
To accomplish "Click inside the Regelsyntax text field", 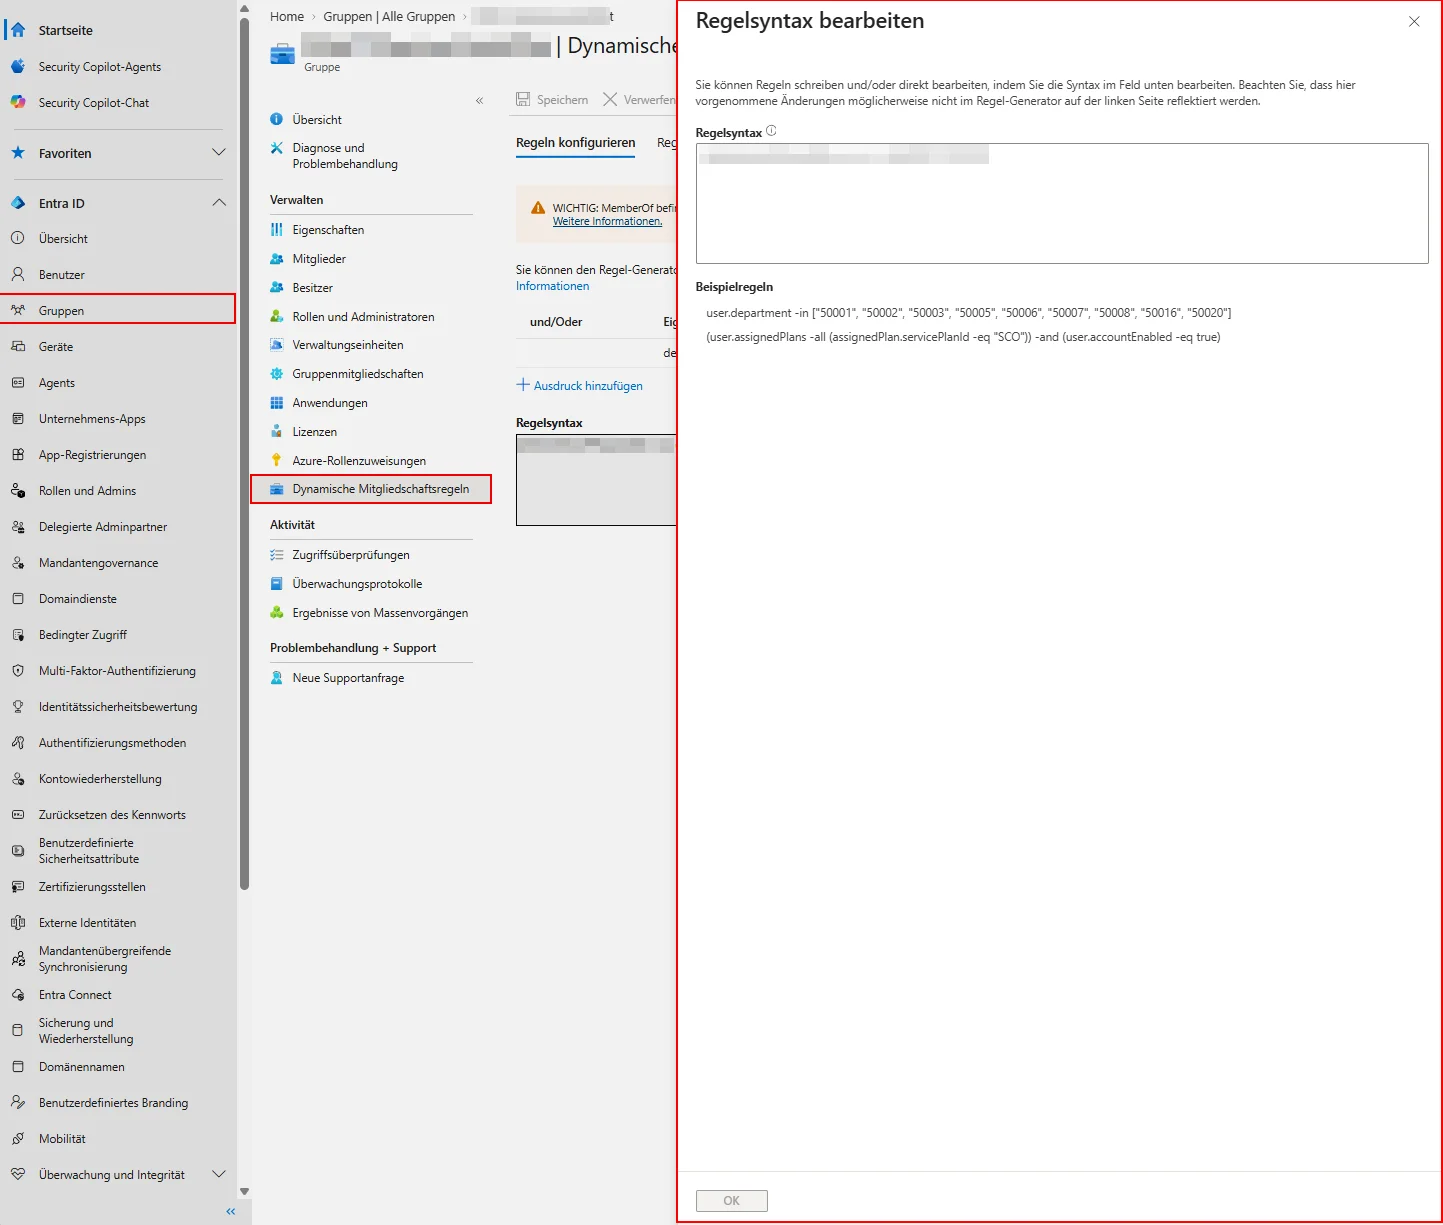I will pos(1062,203).
